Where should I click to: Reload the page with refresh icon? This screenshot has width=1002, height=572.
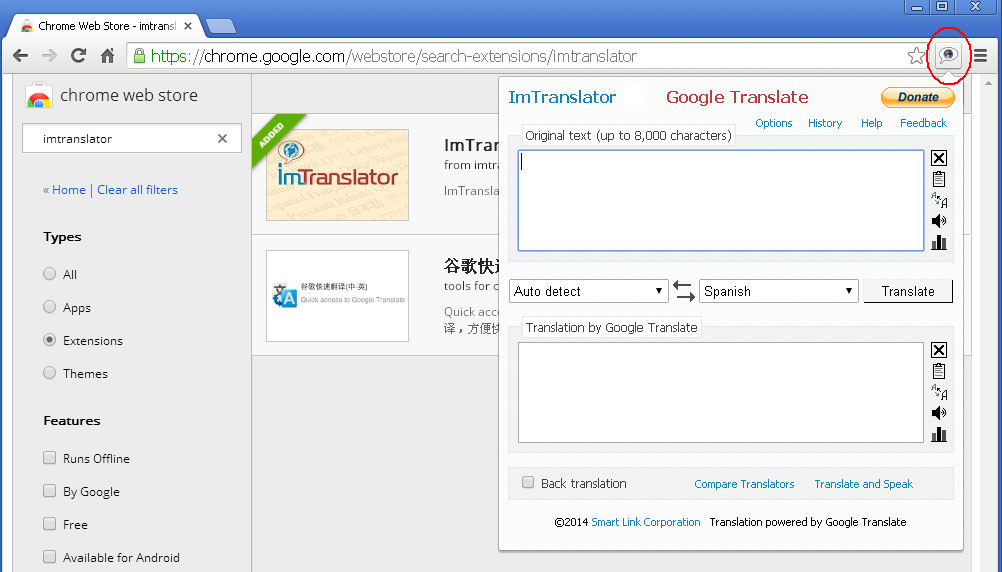coord(78,56)
